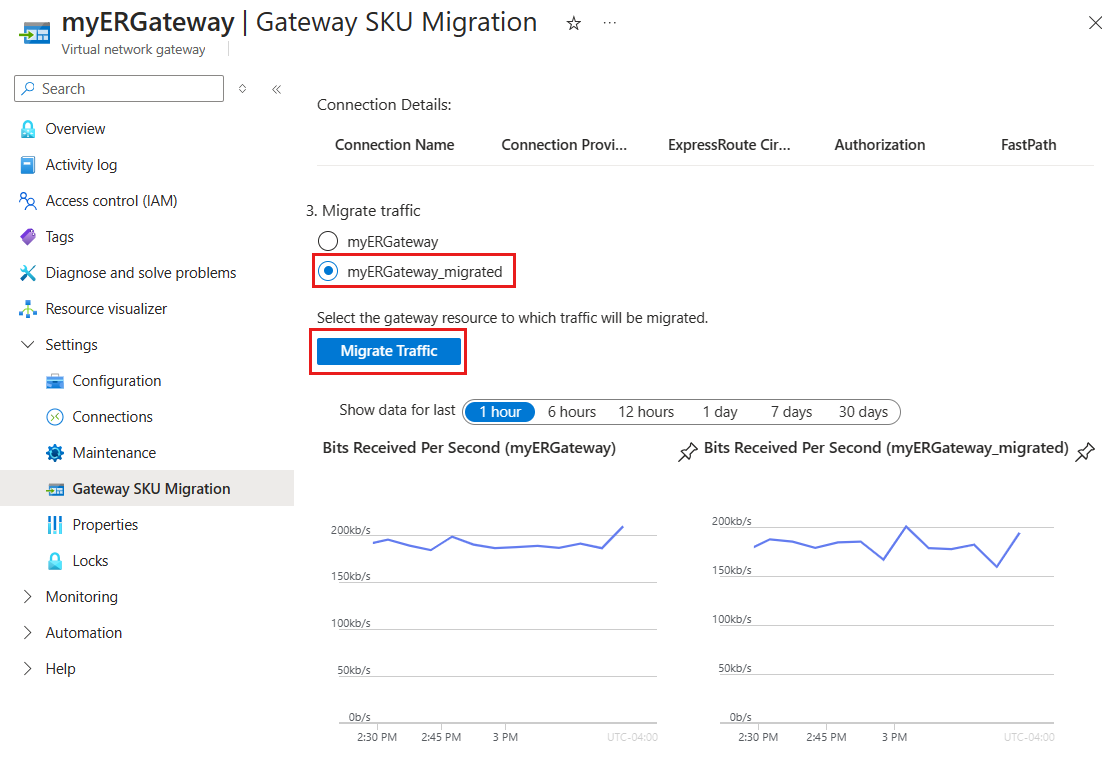Image resolution: width=1112 pixels, height=764 pixels.
Task: Sort by the Connection Name column header
Action: 394,145
